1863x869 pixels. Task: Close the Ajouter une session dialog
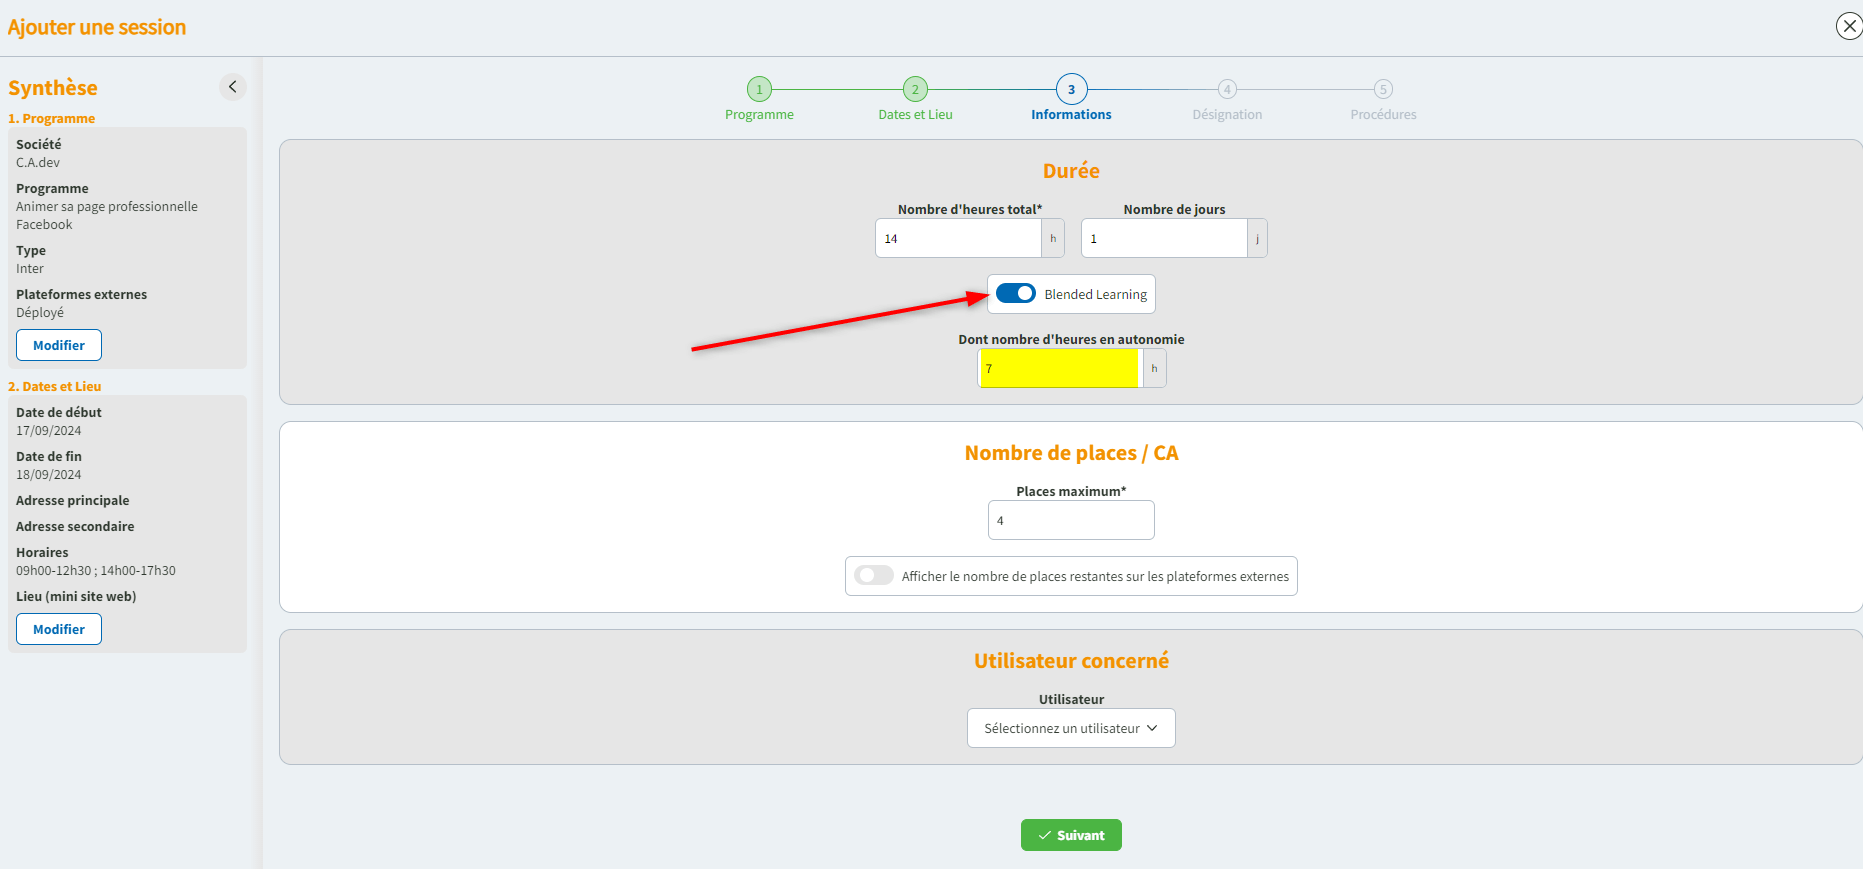pos(1848,26)
